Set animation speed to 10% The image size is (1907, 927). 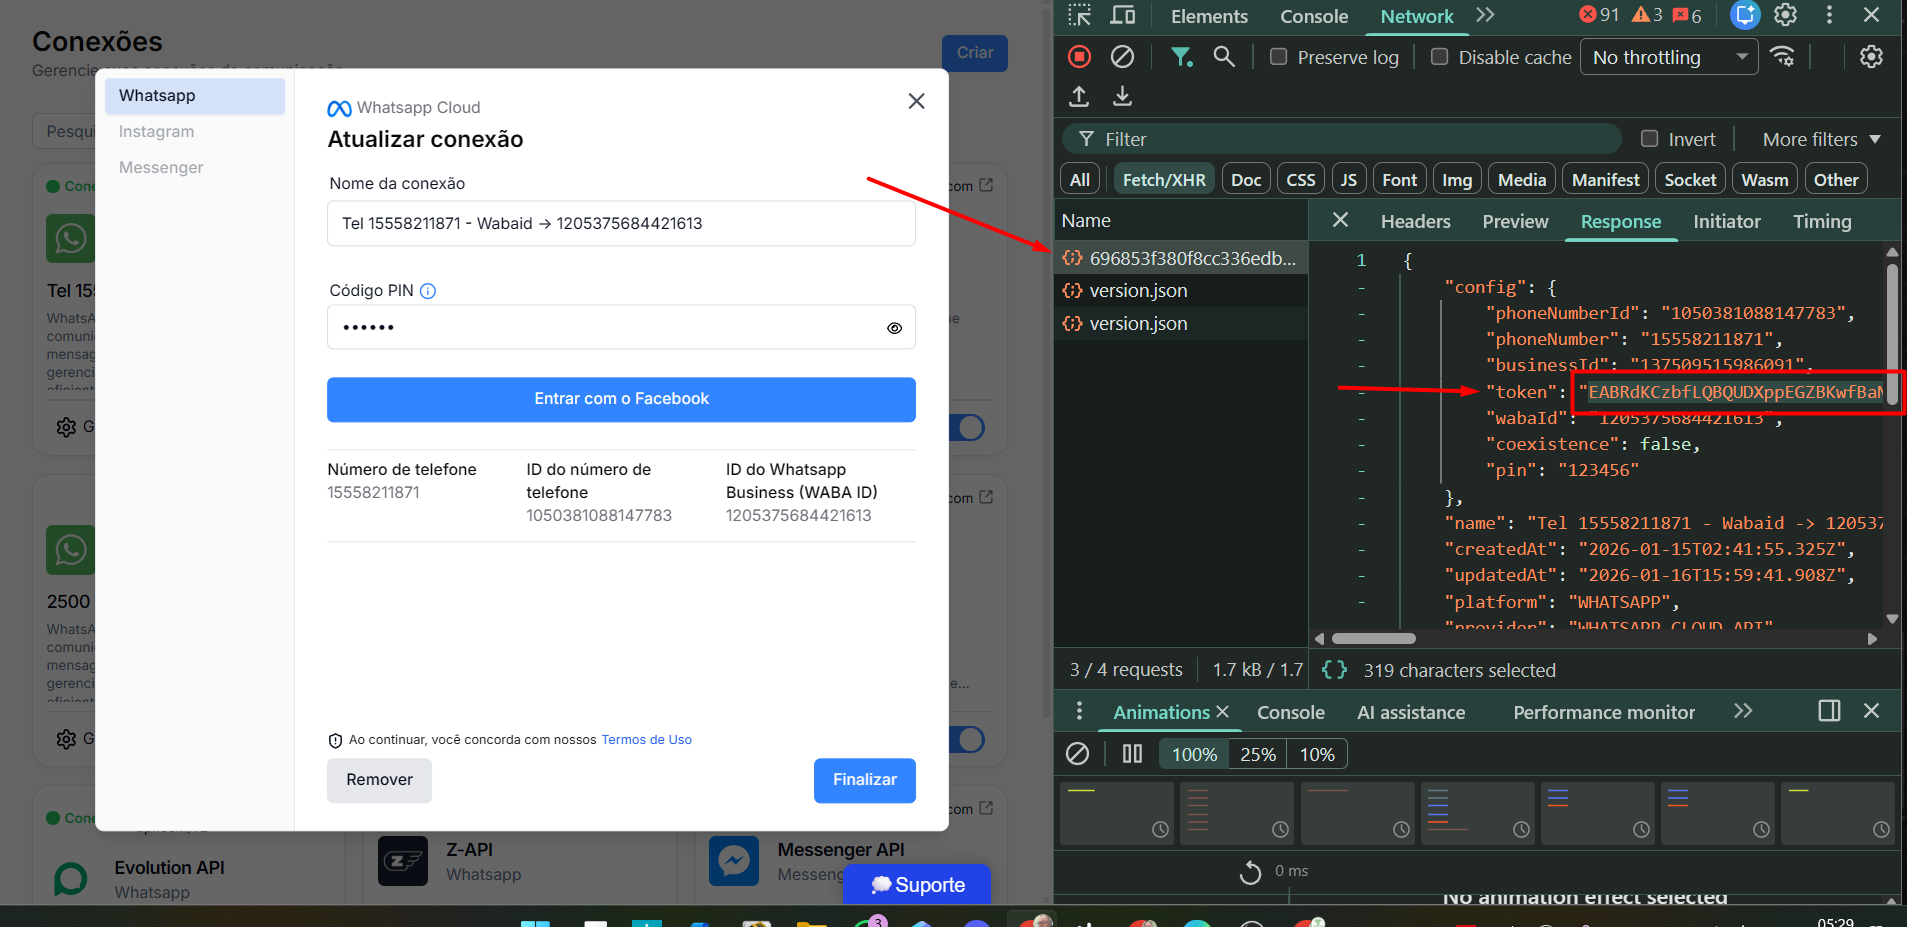click(x=1317, y=754)
